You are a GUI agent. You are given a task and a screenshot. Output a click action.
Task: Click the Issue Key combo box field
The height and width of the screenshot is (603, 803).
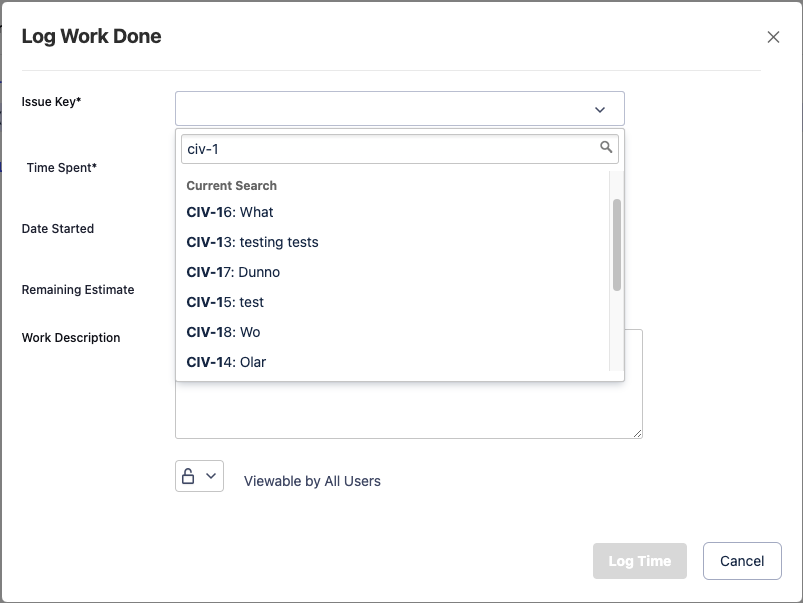pyautogui.click(x=380, y=109)
